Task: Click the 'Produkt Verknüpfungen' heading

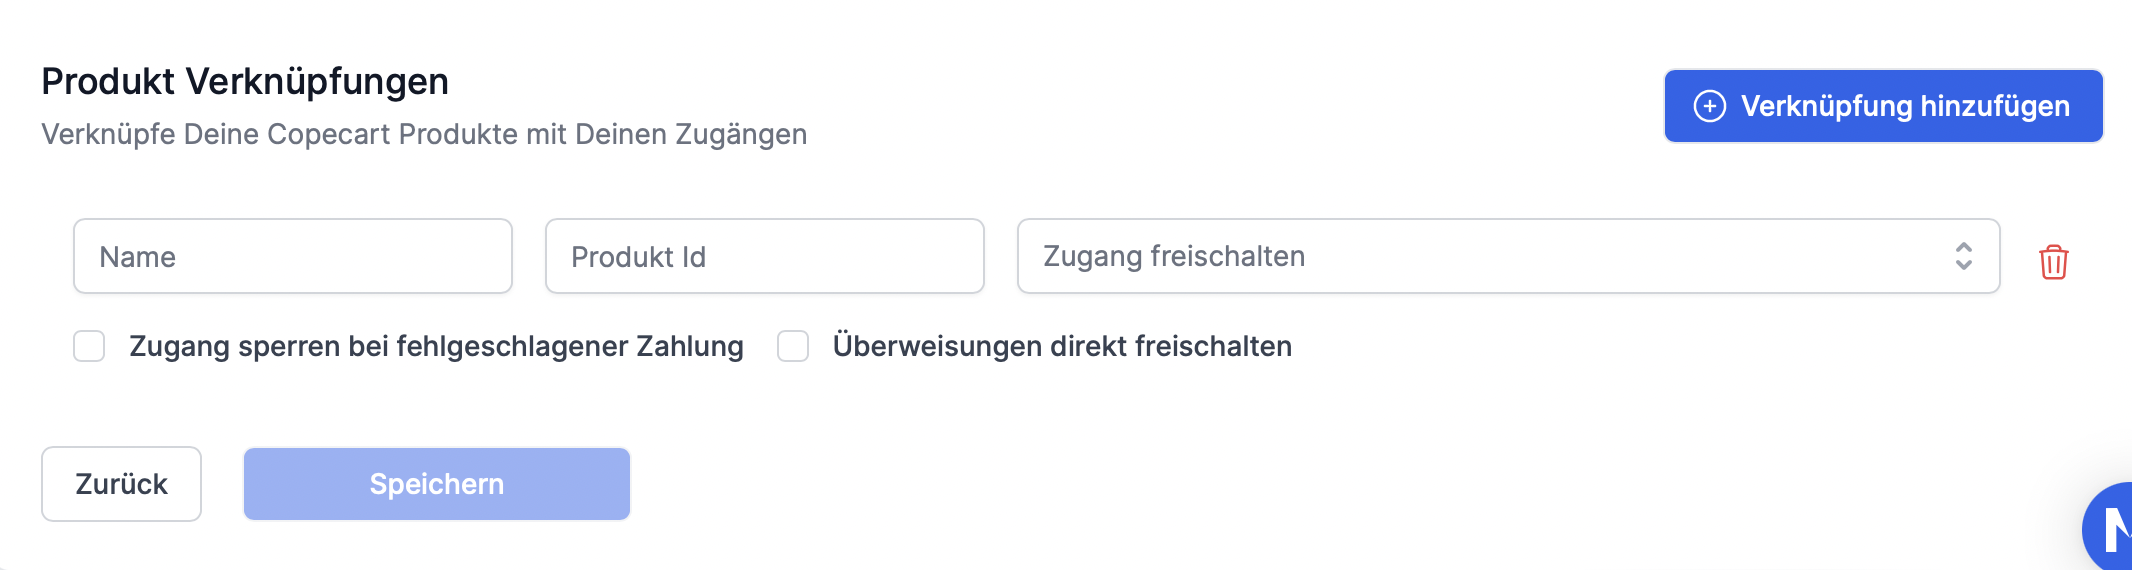Action: pos(245,81)
